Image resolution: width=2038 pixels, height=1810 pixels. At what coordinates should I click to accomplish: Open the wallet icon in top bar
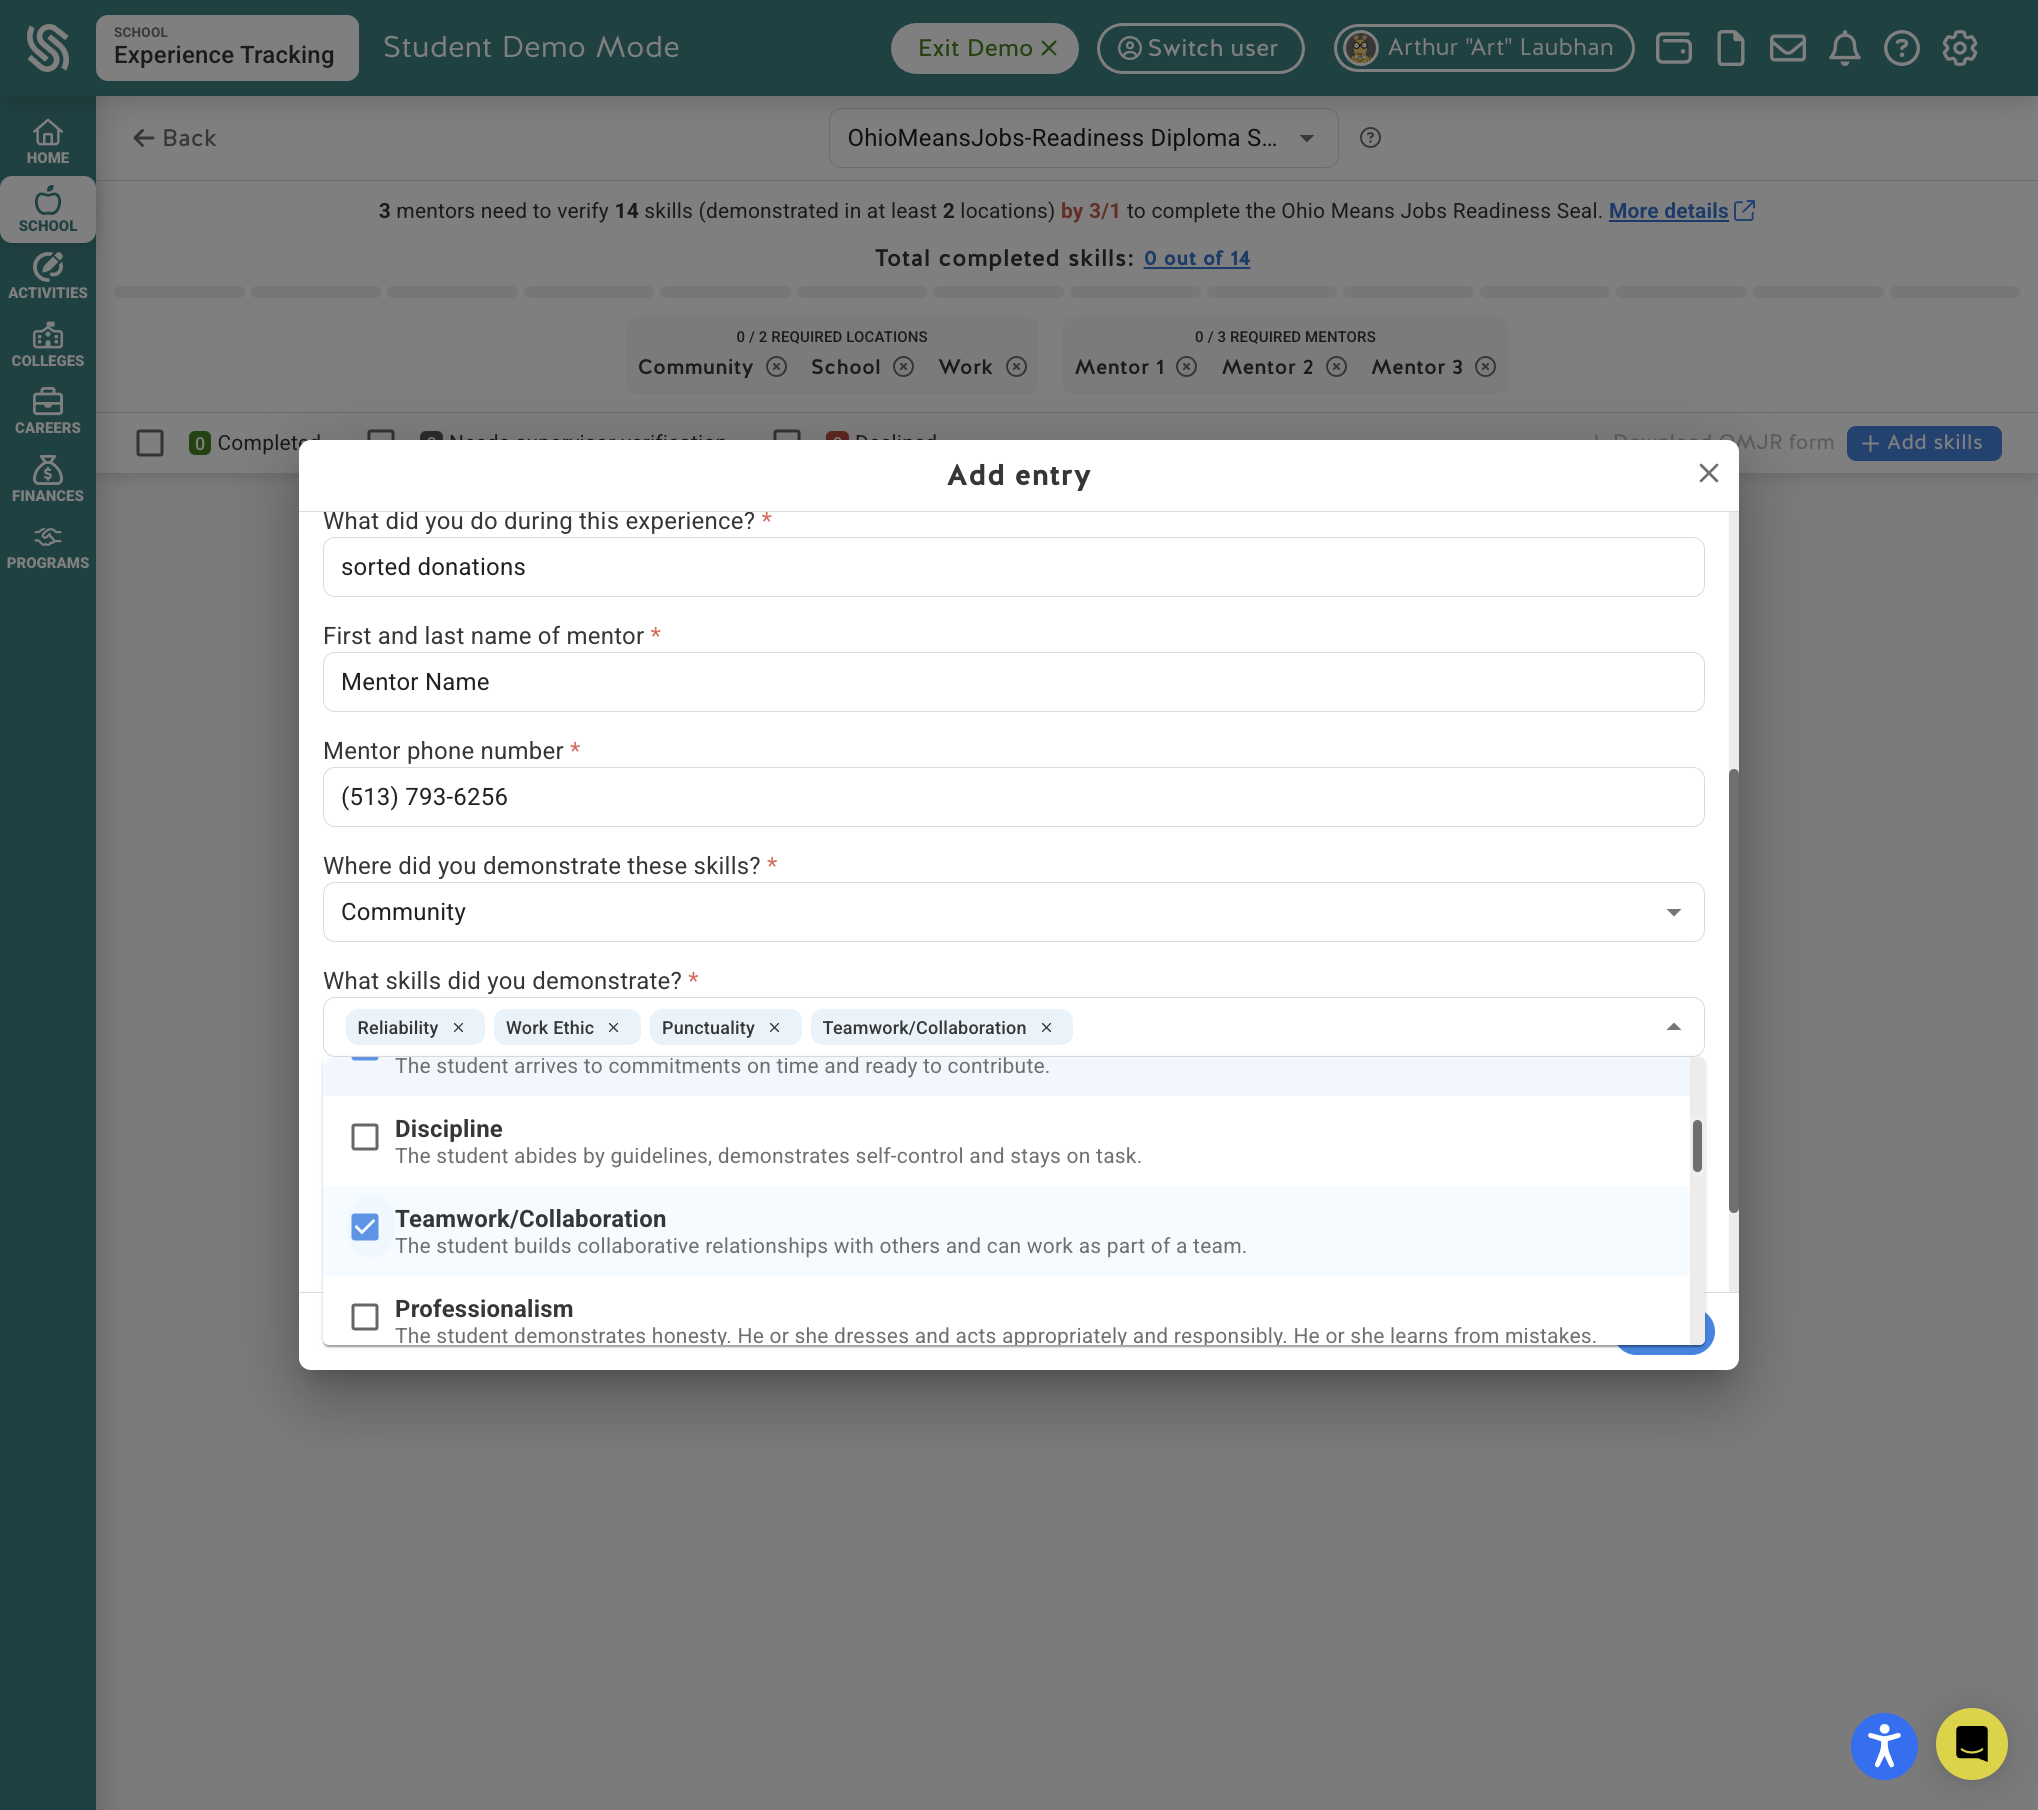pos(1673,48)
